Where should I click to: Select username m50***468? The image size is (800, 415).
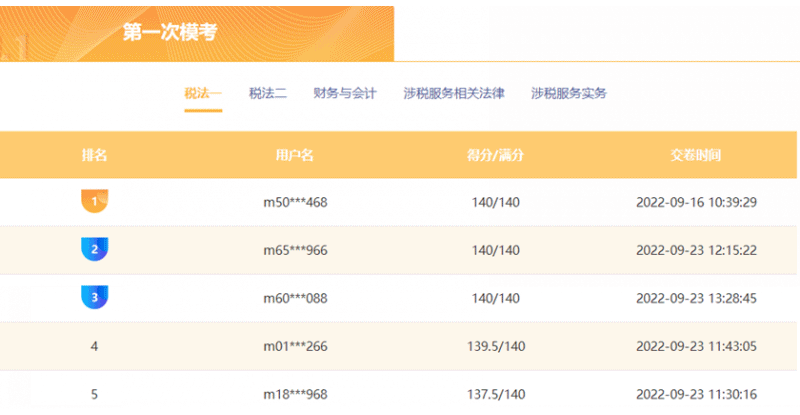[295, 202]
